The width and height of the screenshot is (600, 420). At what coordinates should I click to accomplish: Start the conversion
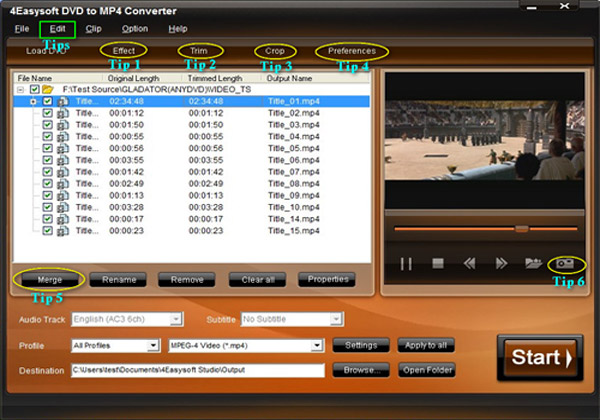(540, 358)
